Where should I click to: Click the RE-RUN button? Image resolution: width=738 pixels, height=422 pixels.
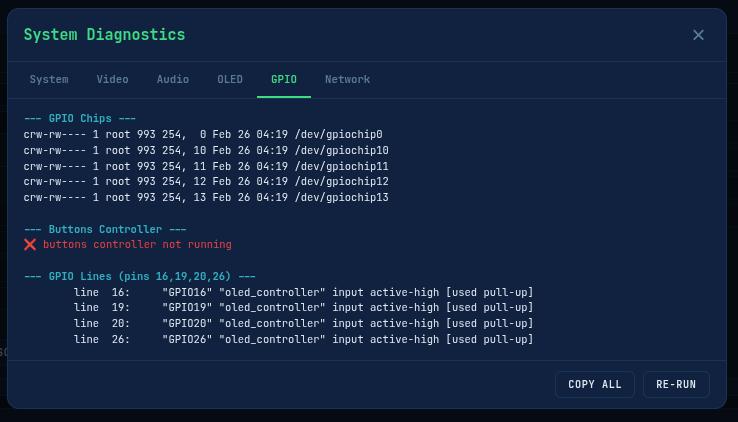click(x=676, y=384)
